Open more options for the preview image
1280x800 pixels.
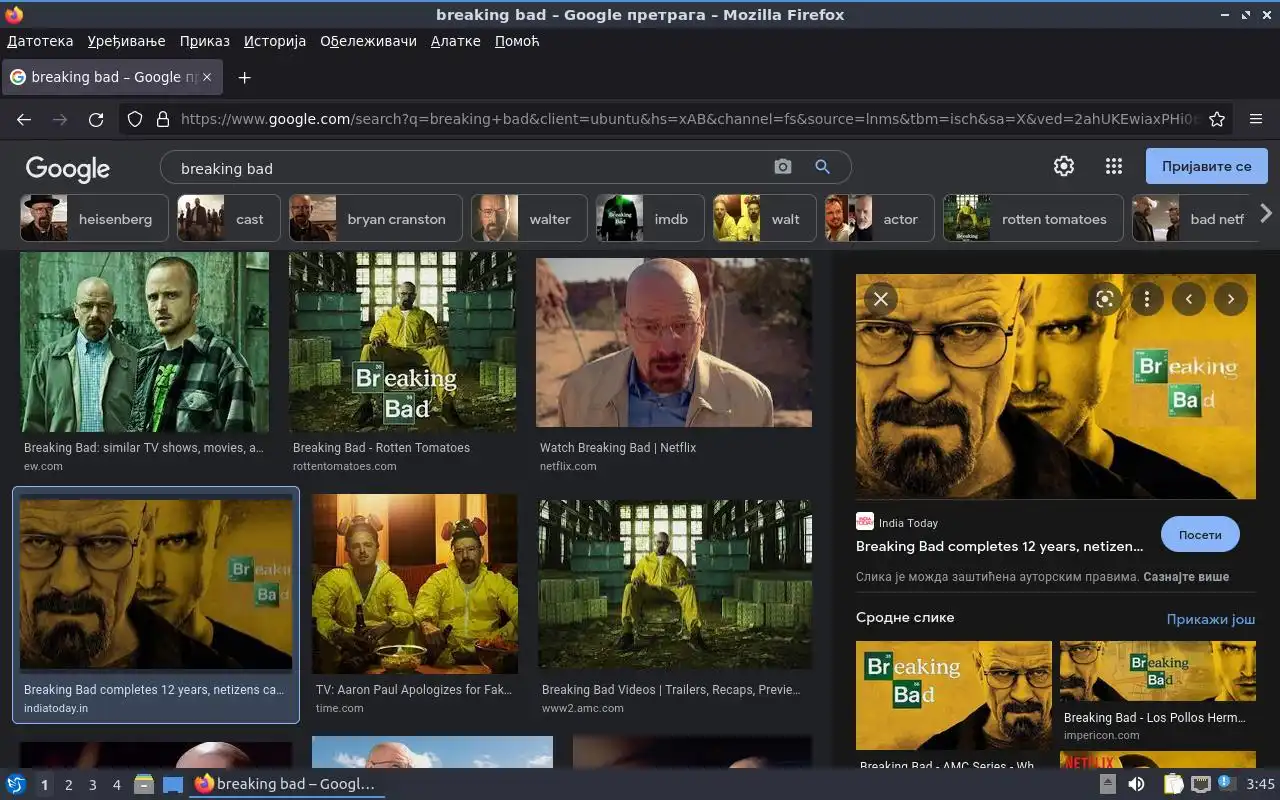click(1147, 298)
